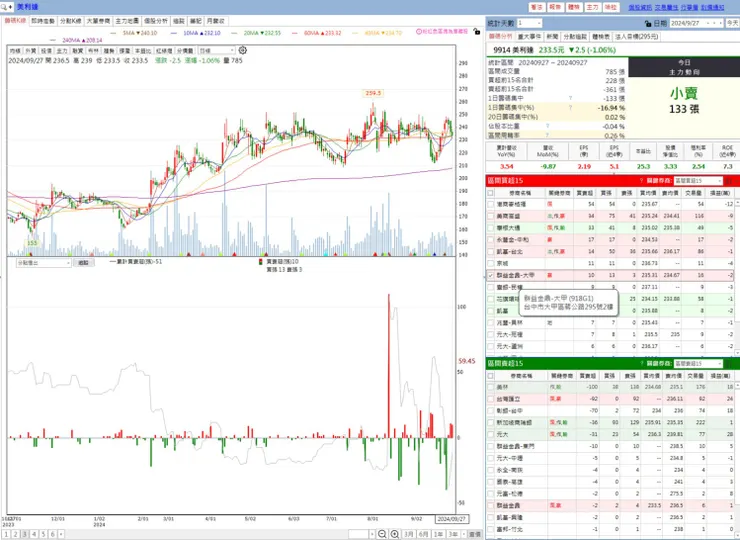Open dropdown arrow after 3年 button
This screenshot has height=540, width=740.
tap(463, 534)
